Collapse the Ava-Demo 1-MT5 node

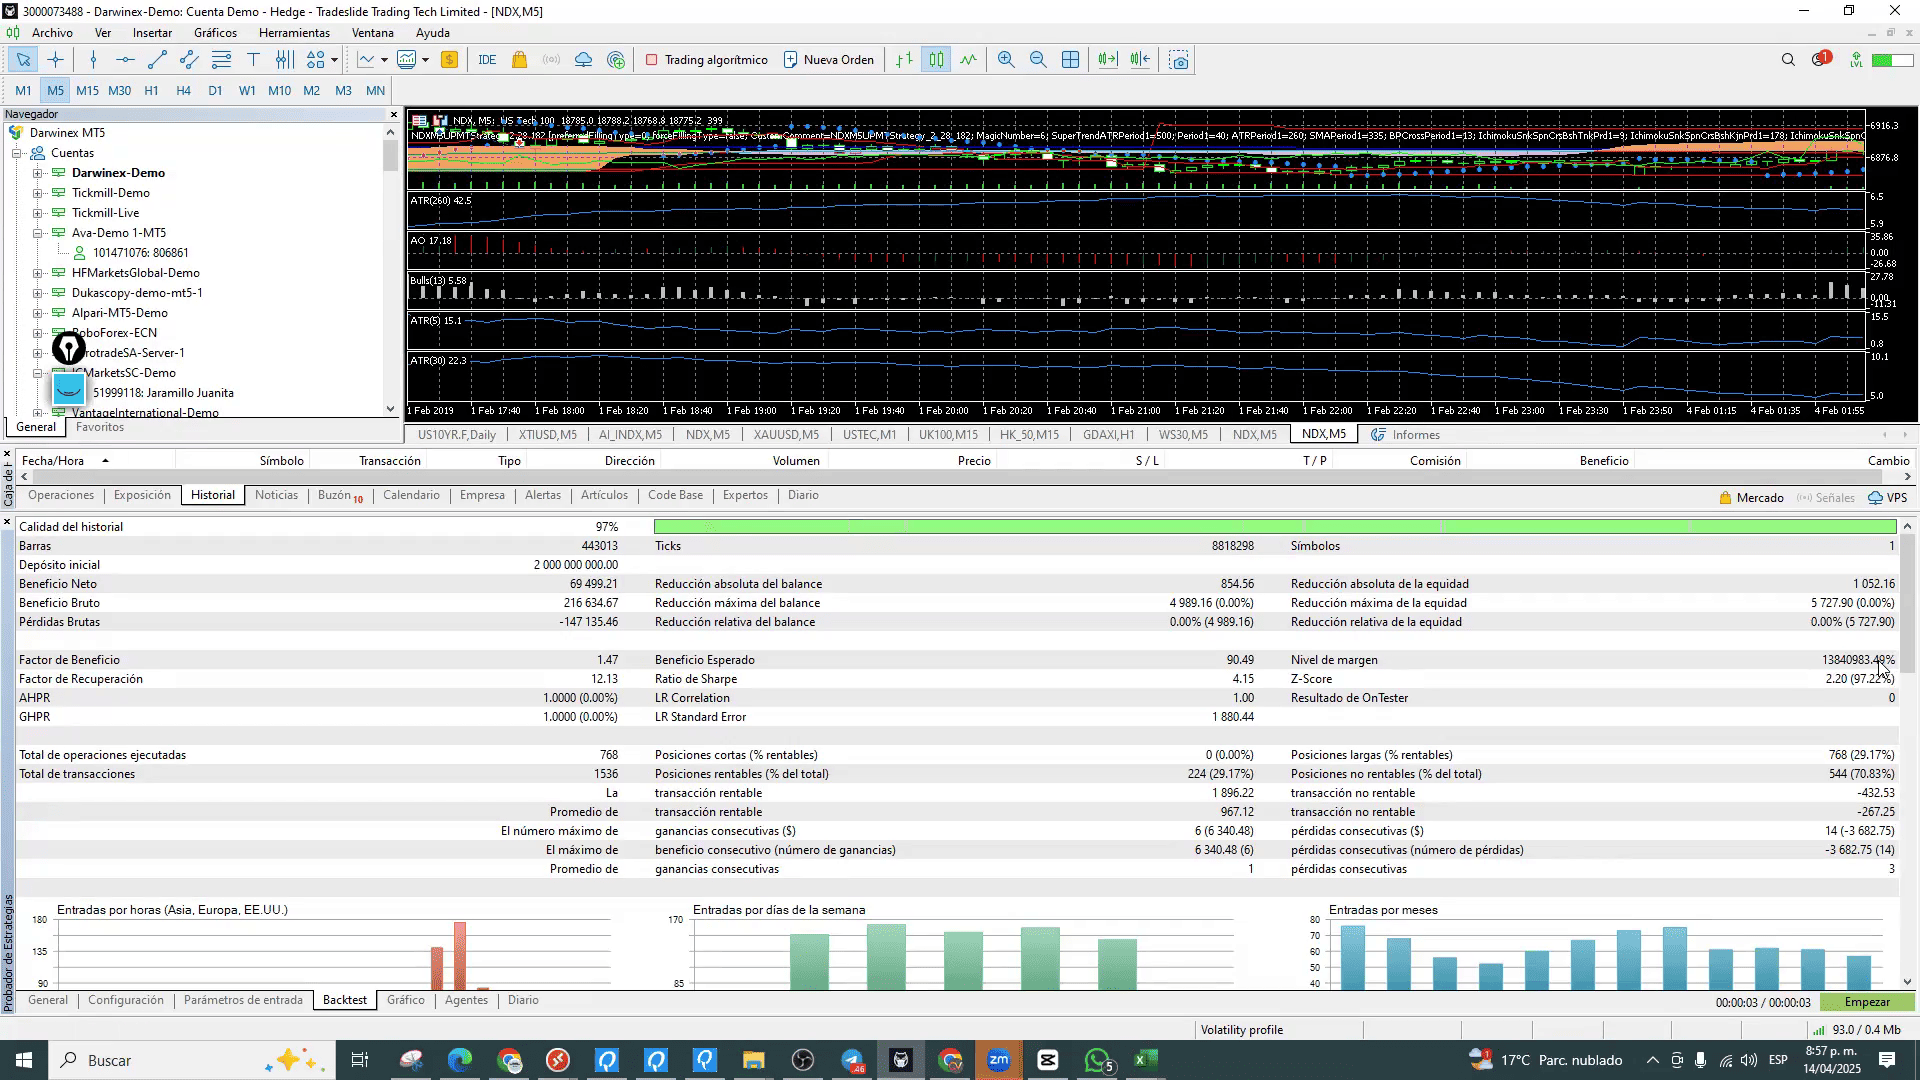tap(38, 233)
